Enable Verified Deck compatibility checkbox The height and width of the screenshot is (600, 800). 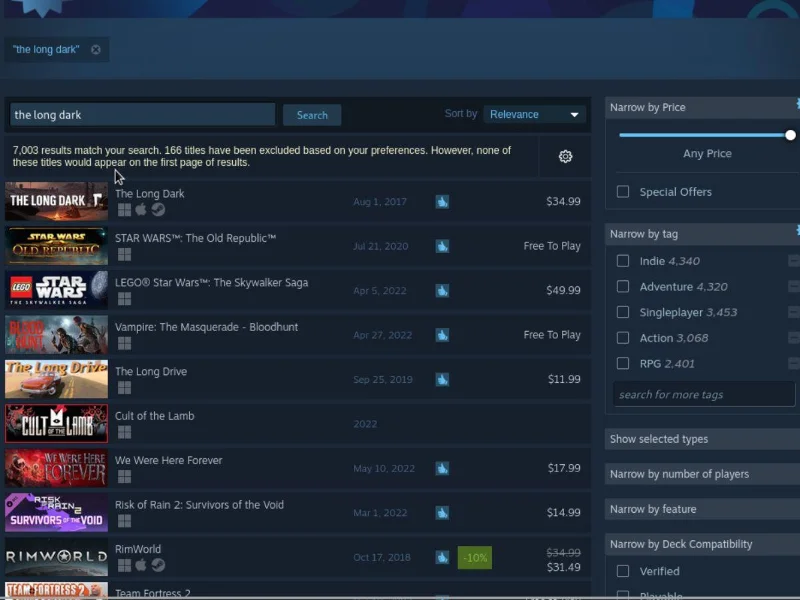[622, 571]
